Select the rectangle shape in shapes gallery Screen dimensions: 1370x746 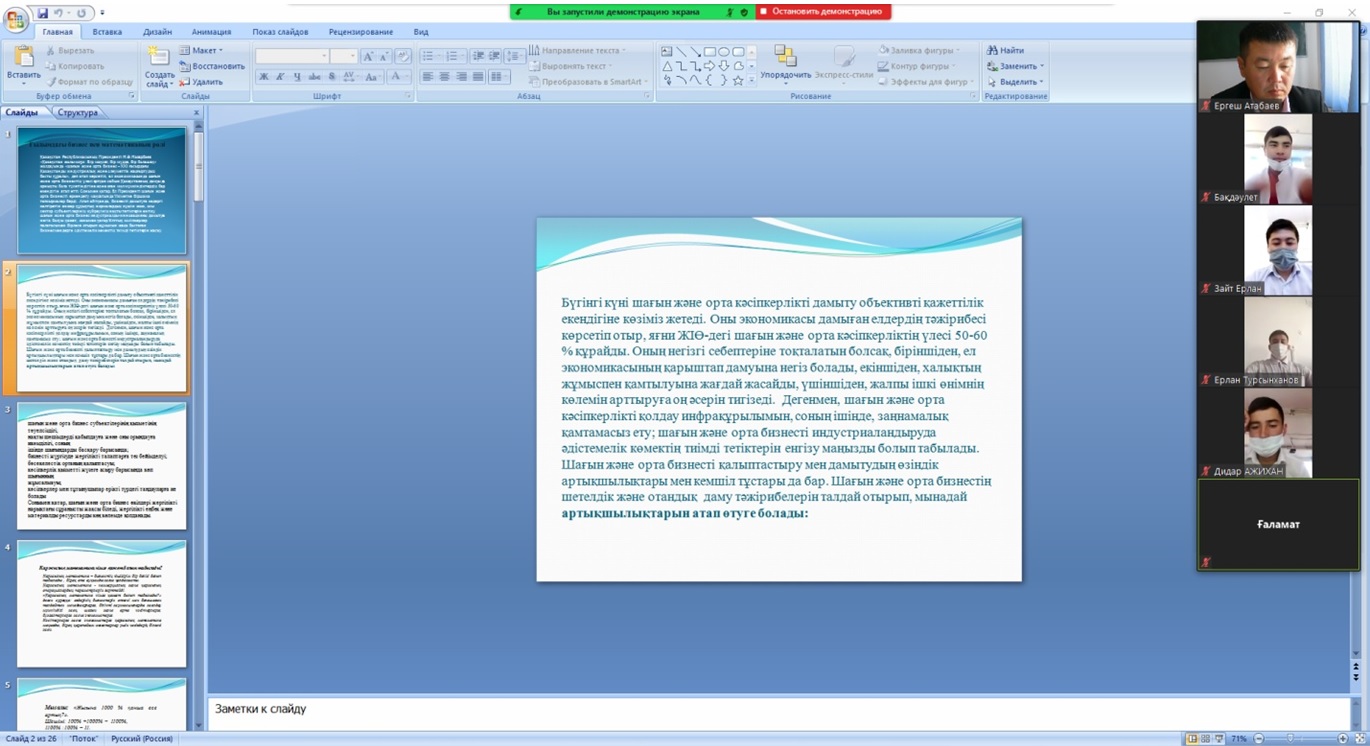(709, 52)
